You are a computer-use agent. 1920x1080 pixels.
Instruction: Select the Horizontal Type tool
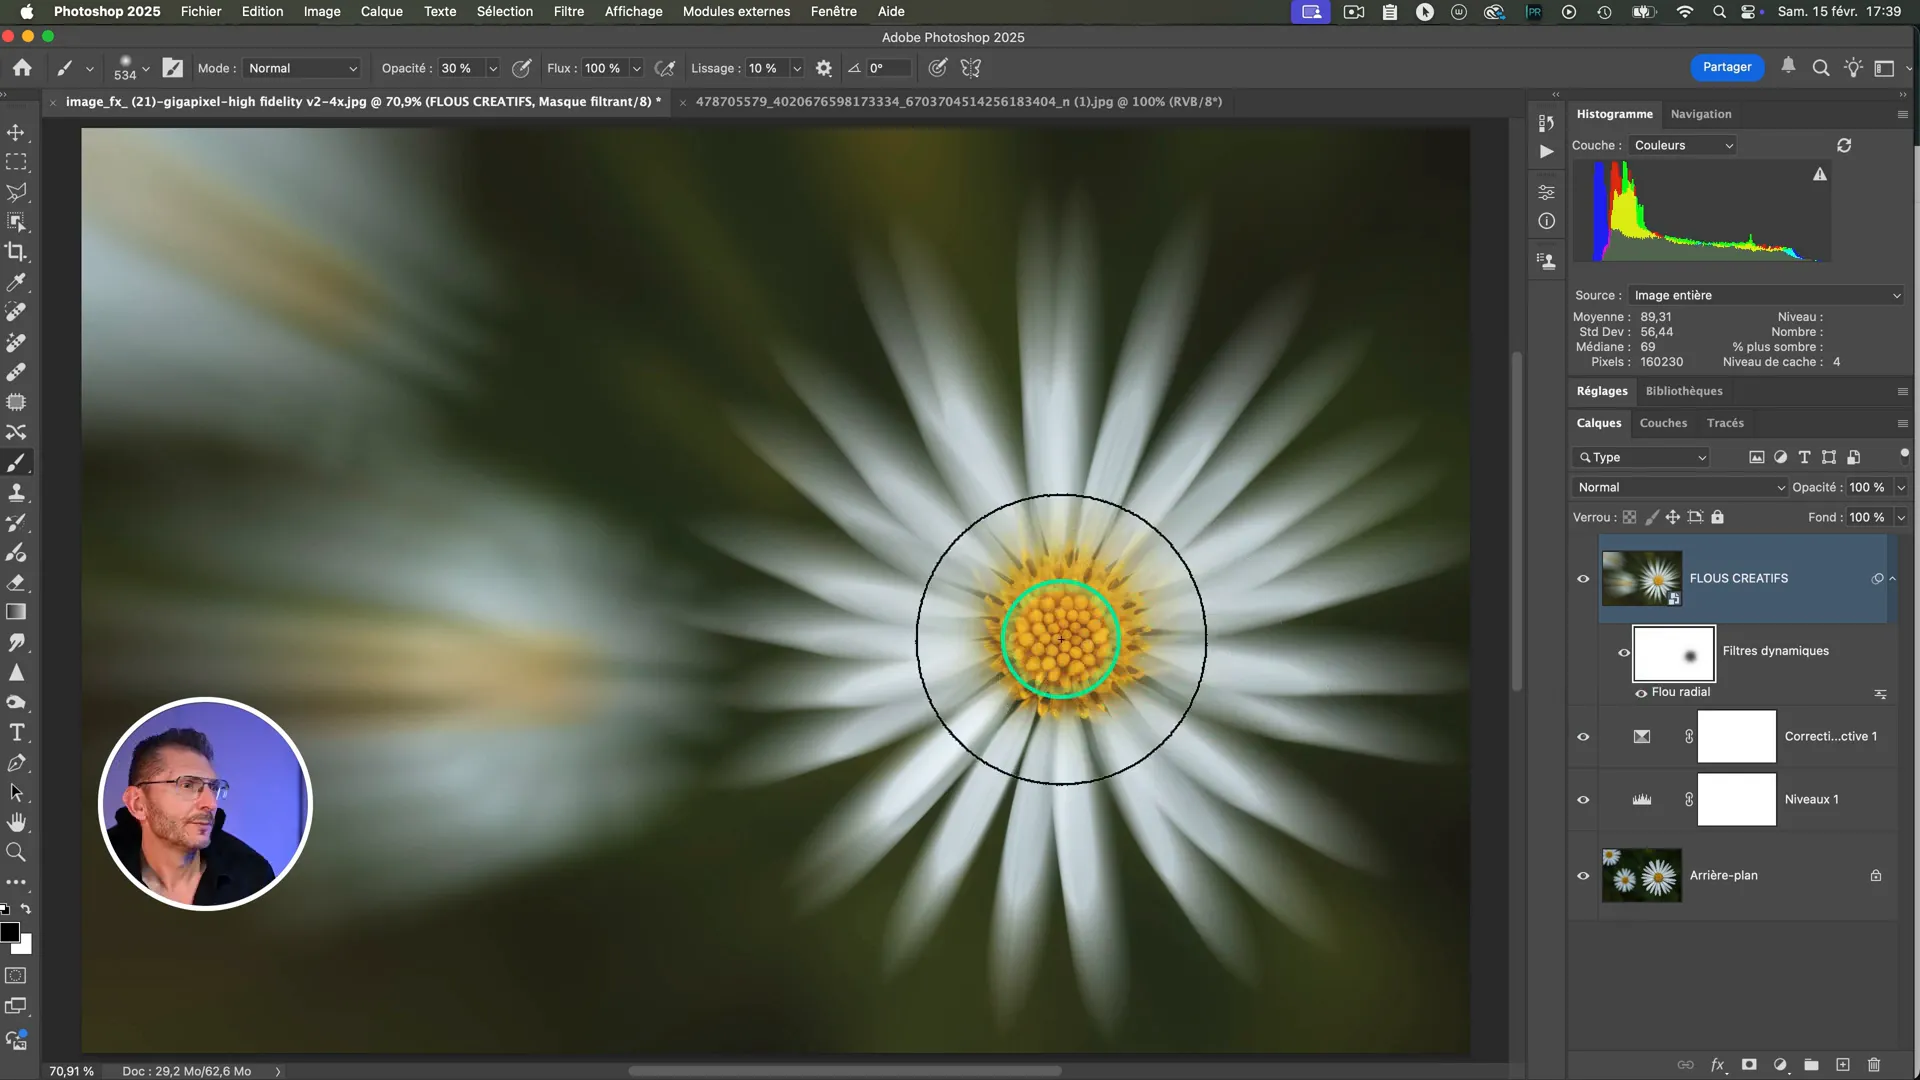point(16,733)
